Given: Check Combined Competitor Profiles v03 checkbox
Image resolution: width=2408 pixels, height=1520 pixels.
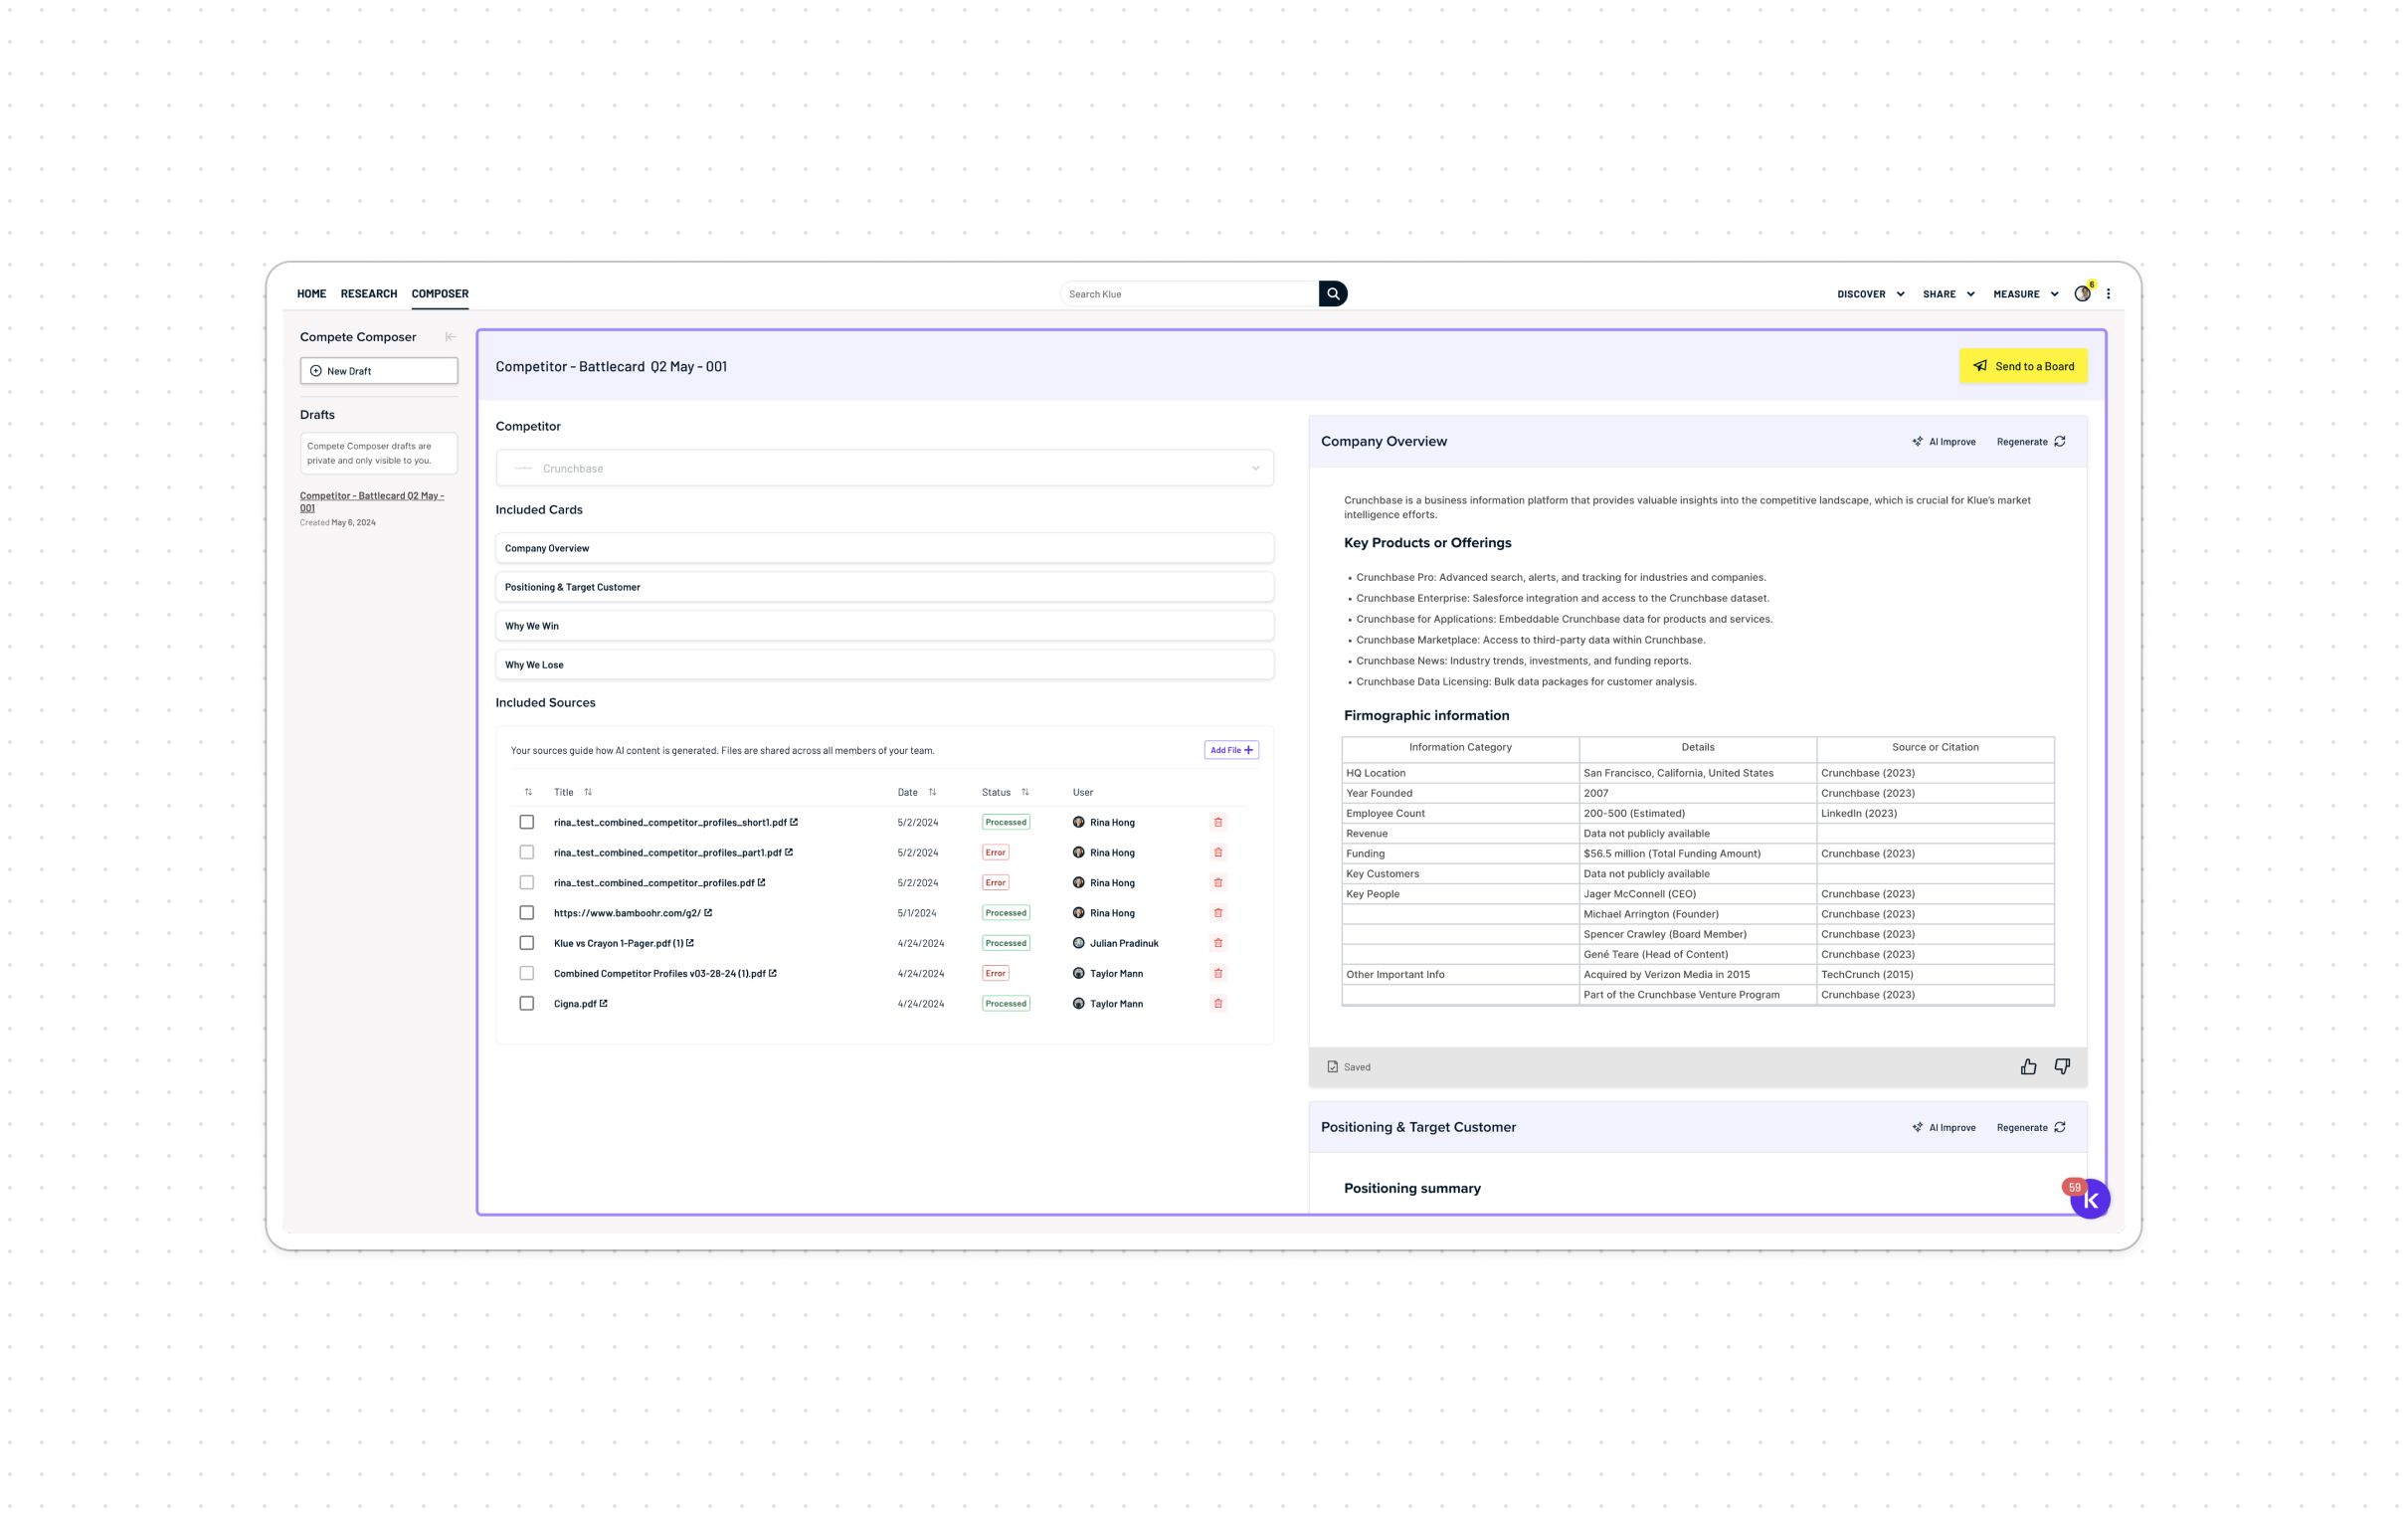Looking at the screenshot, I should coord(527,973).
